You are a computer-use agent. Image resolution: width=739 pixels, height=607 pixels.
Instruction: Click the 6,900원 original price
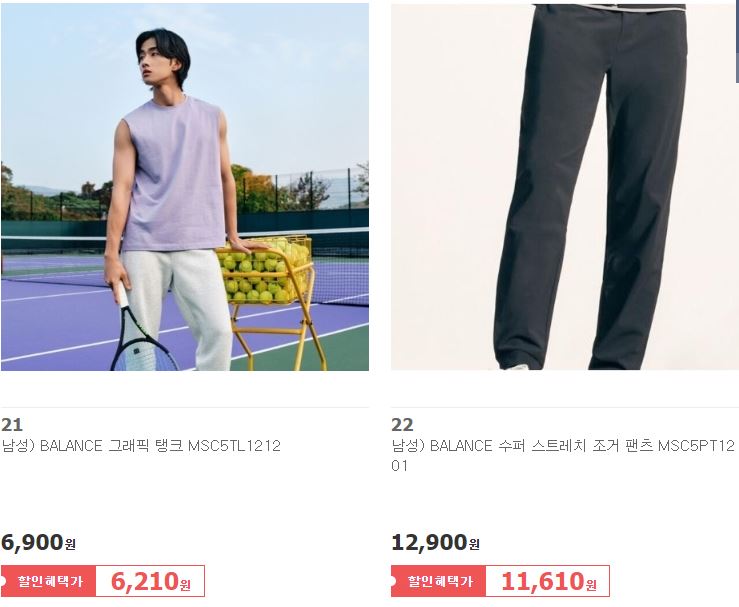[x=38, y=542]
